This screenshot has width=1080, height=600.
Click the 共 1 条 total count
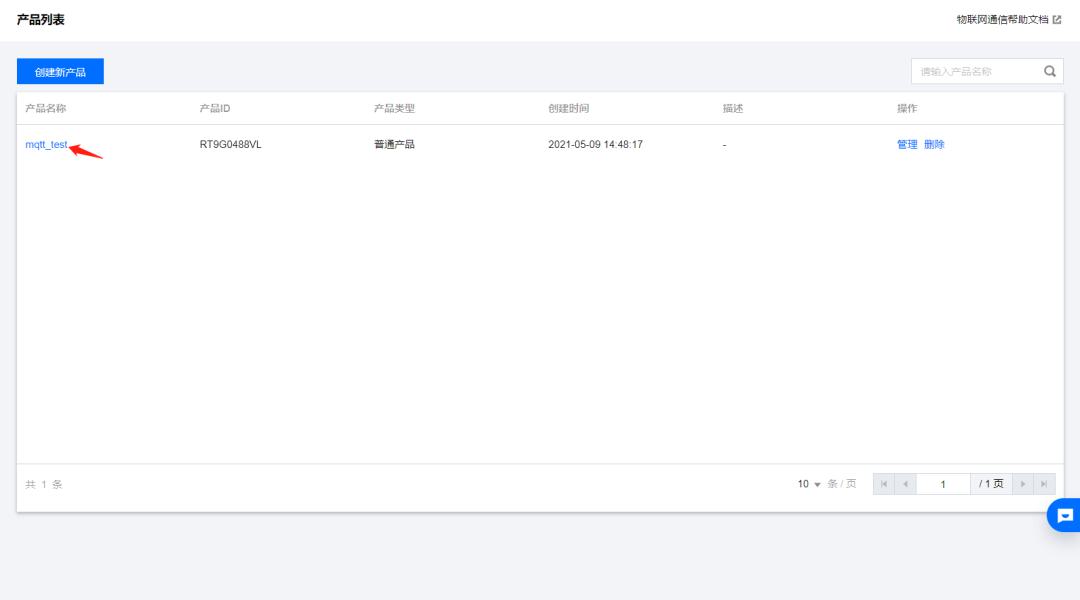43,484
